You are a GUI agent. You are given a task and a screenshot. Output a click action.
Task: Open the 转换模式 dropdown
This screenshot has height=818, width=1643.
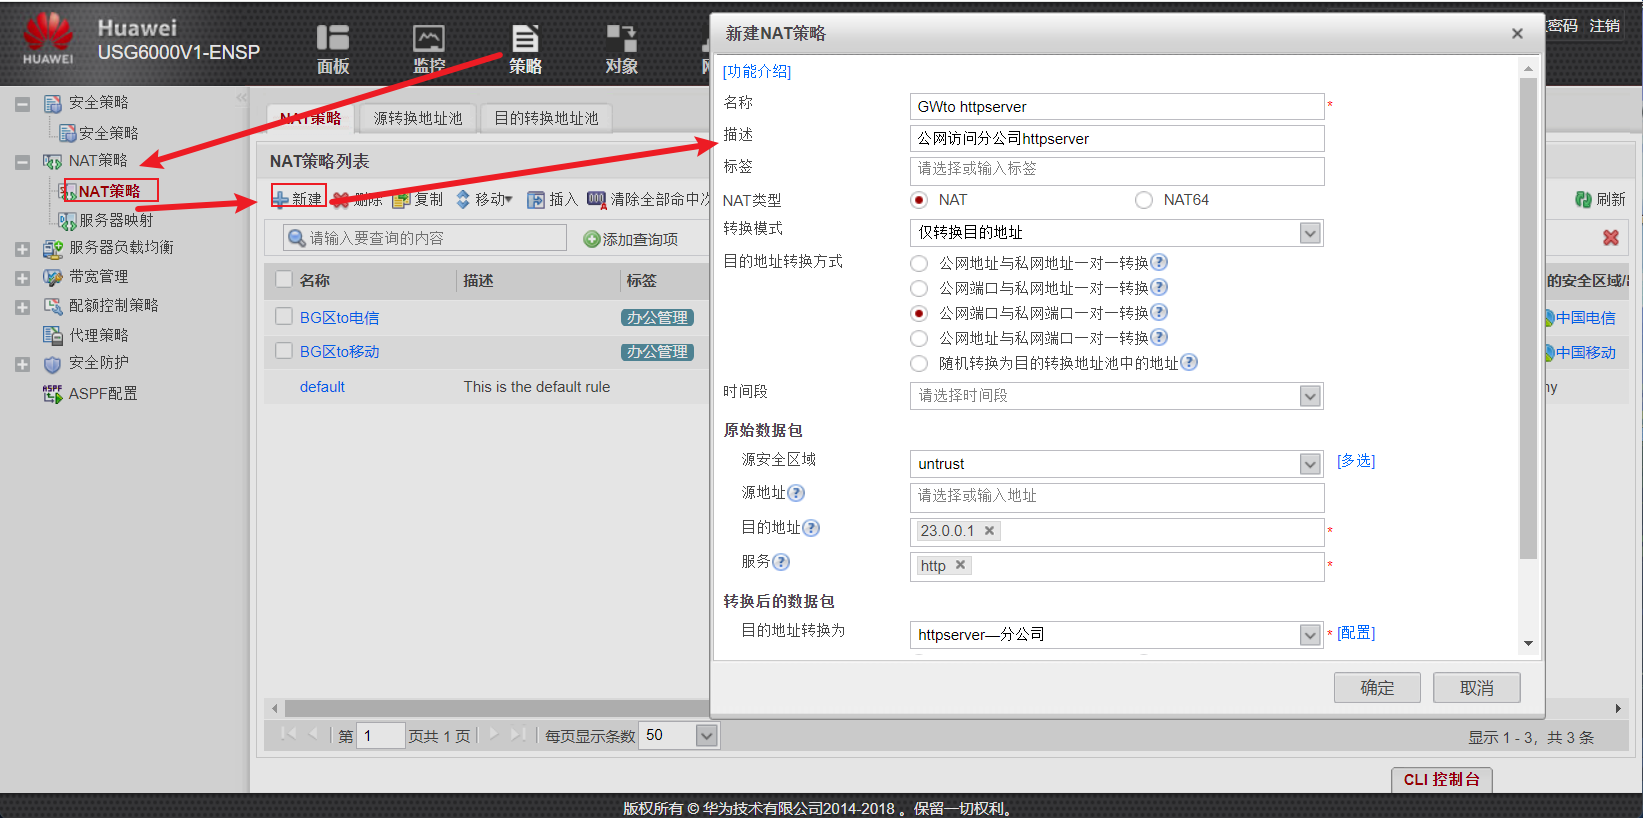click(x=1310, y=233)
